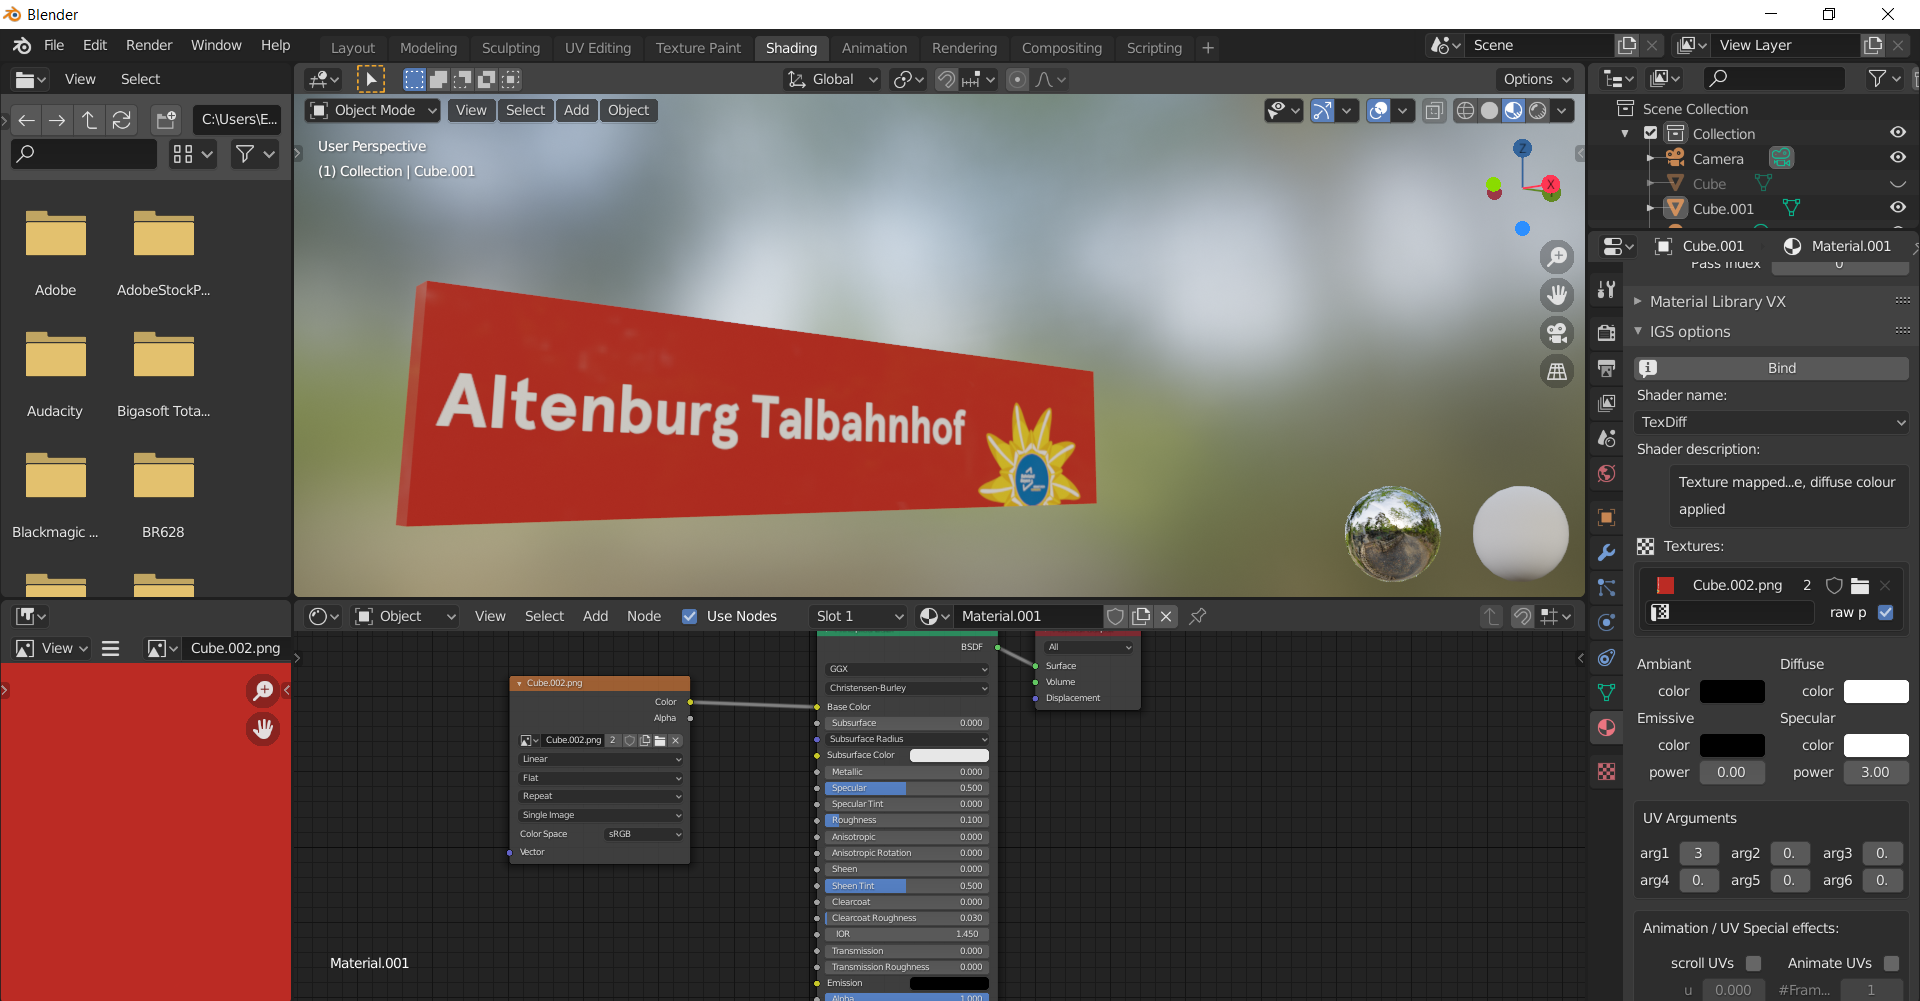Click the Bind button
1920x1001 pixels.
1781,368
